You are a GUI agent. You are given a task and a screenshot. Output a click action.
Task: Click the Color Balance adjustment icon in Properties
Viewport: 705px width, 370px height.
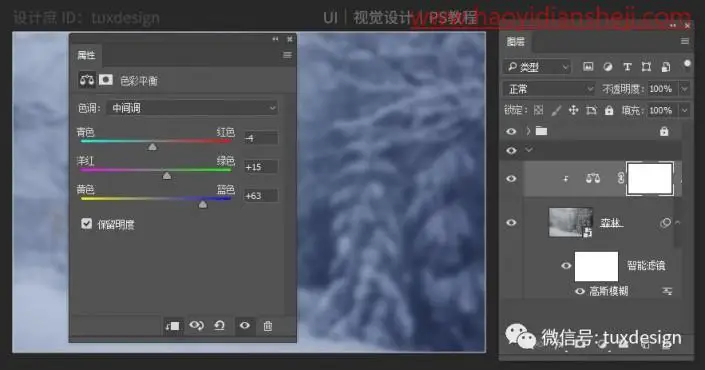tap(87, 80)
